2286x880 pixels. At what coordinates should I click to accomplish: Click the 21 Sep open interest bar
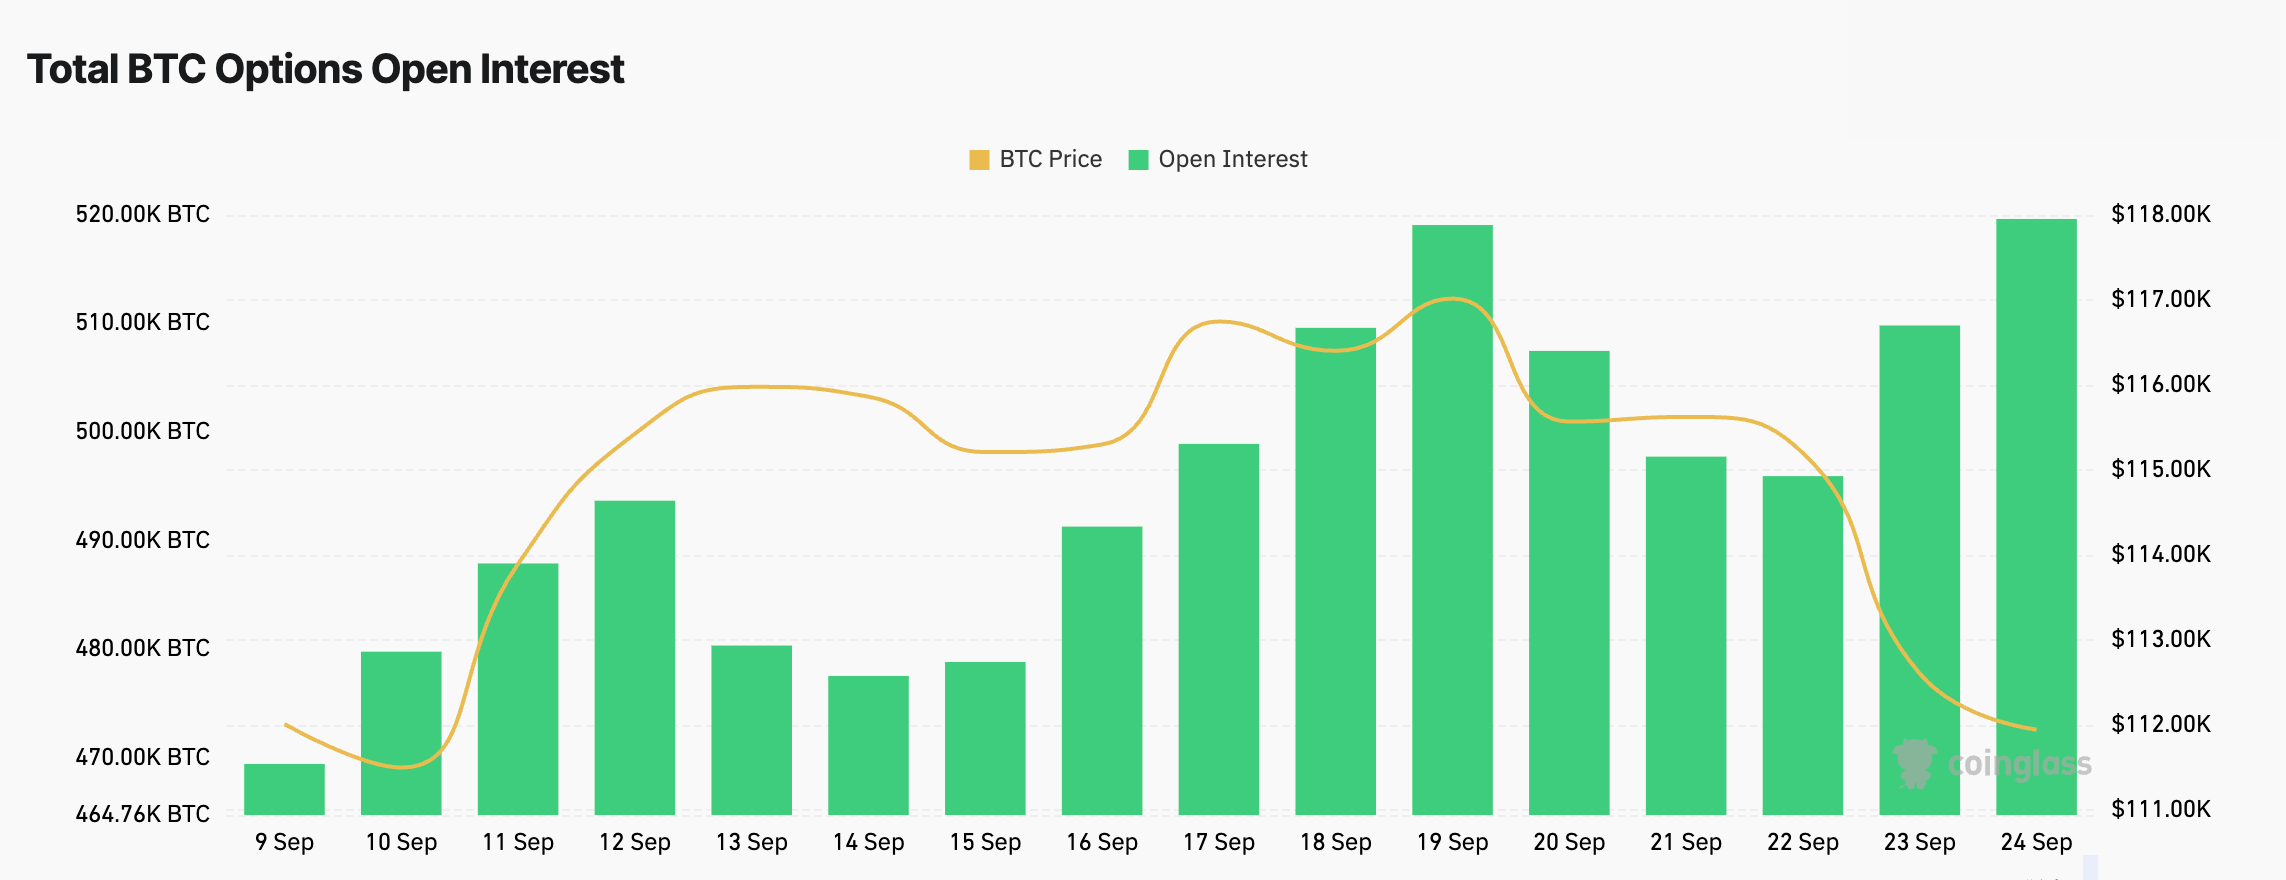point(1686,635)
